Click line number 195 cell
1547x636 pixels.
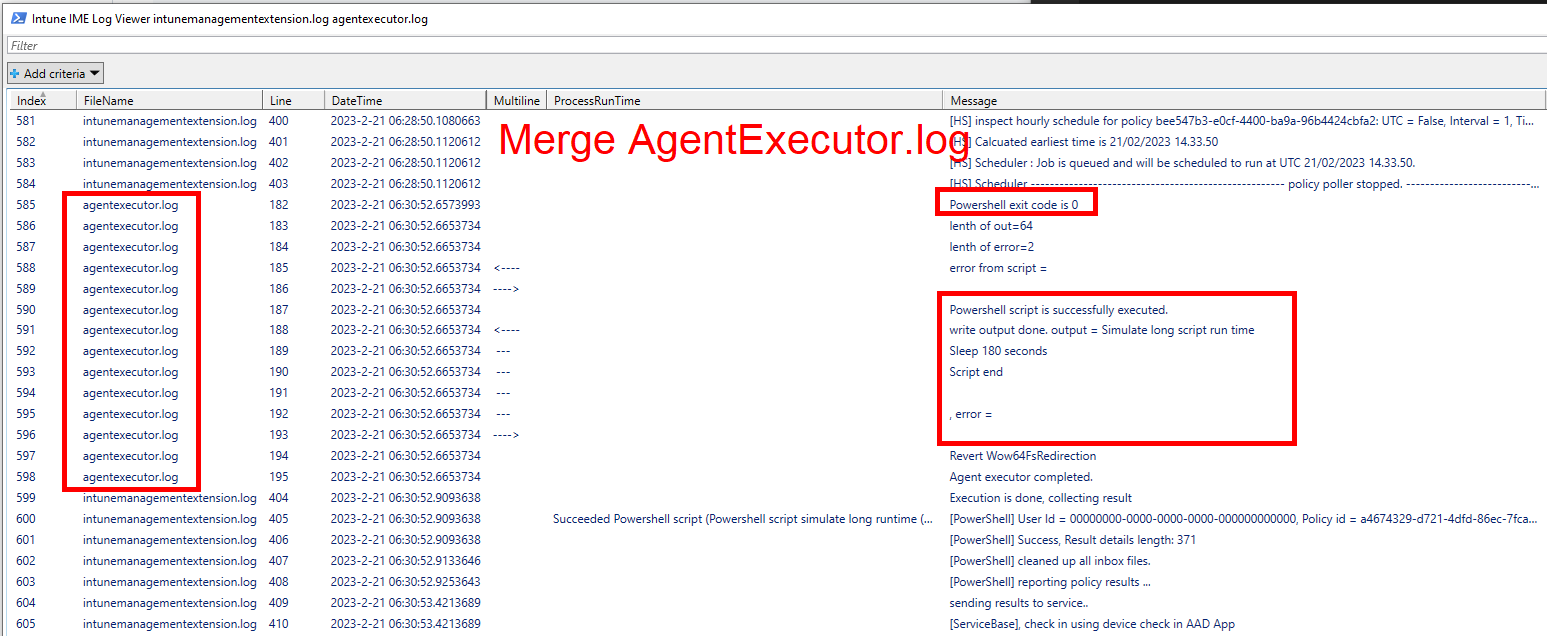tap(279, 477)
